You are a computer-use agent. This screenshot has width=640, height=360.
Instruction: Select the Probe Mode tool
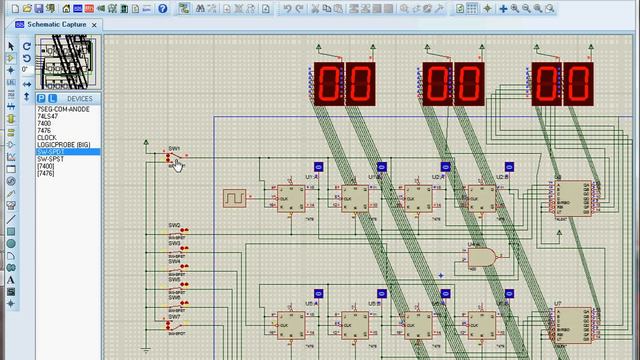pos(11,193)
